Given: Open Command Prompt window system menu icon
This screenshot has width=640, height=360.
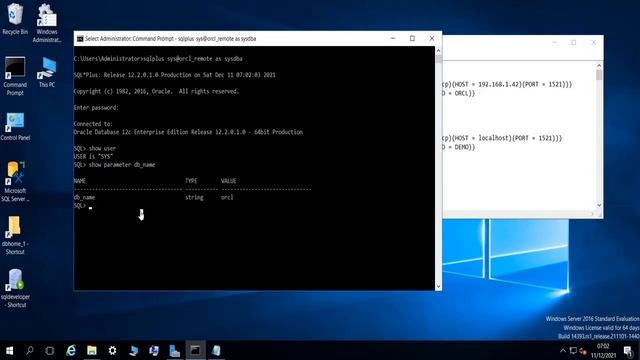Looking at the screenshot, I should tap(80, 39).
